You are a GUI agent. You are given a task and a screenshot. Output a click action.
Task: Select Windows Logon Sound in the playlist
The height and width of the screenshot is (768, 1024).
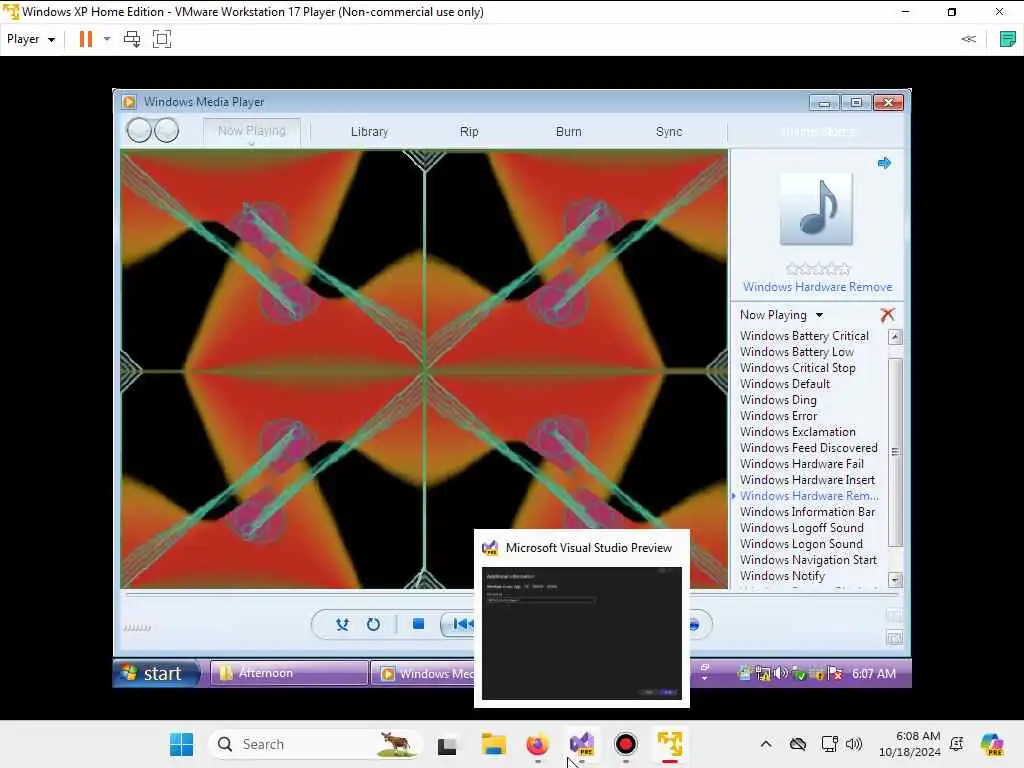801,544
